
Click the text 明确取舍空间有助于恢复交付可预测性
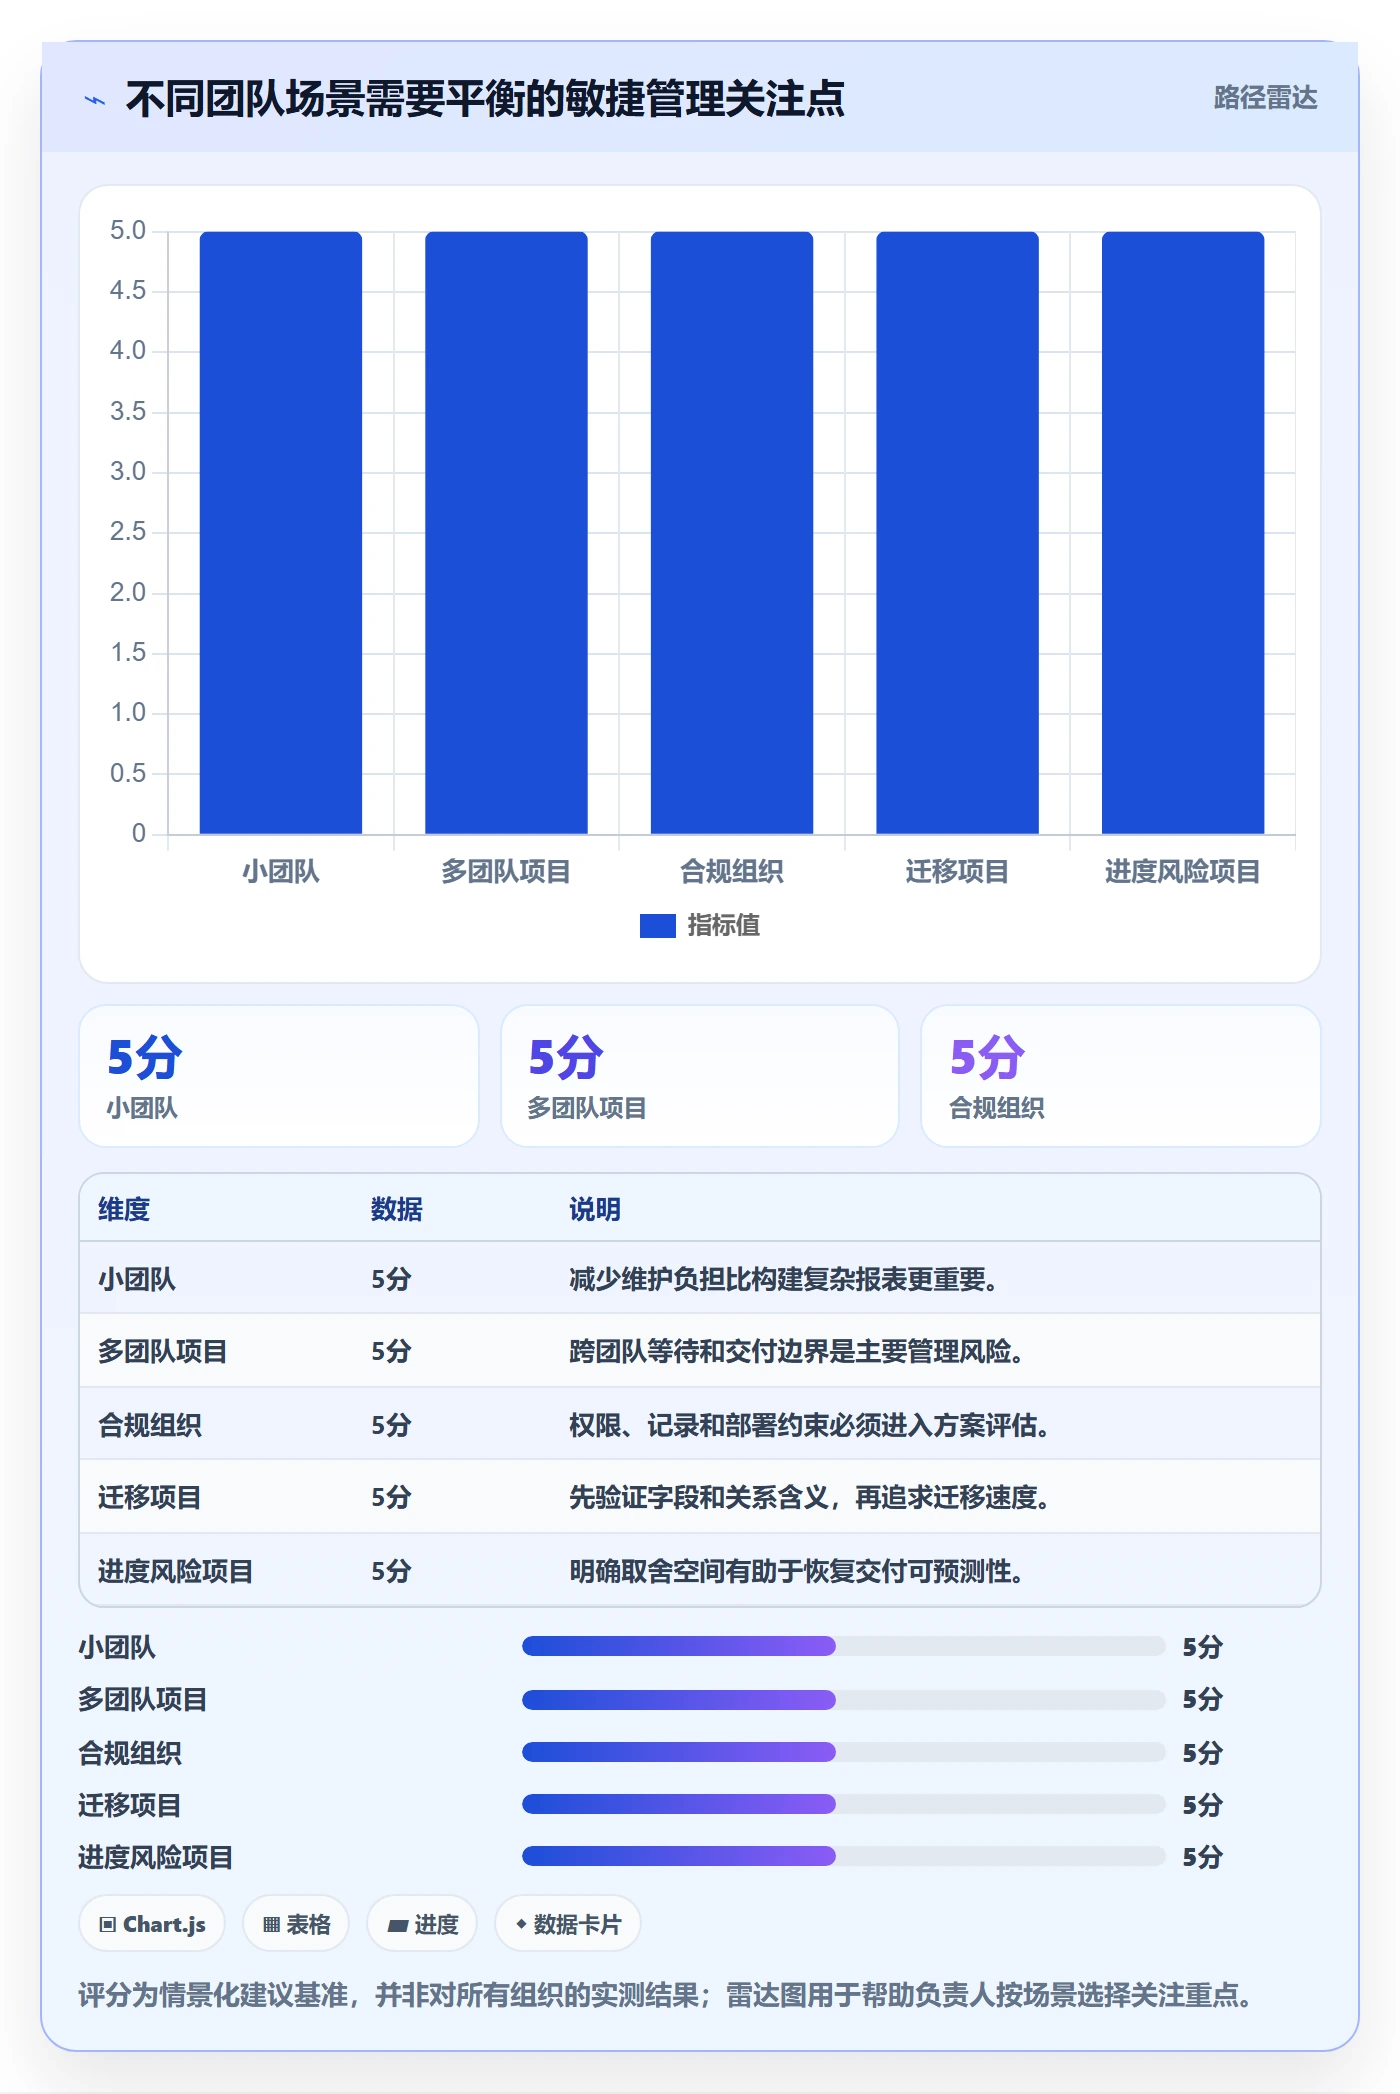798,1571
